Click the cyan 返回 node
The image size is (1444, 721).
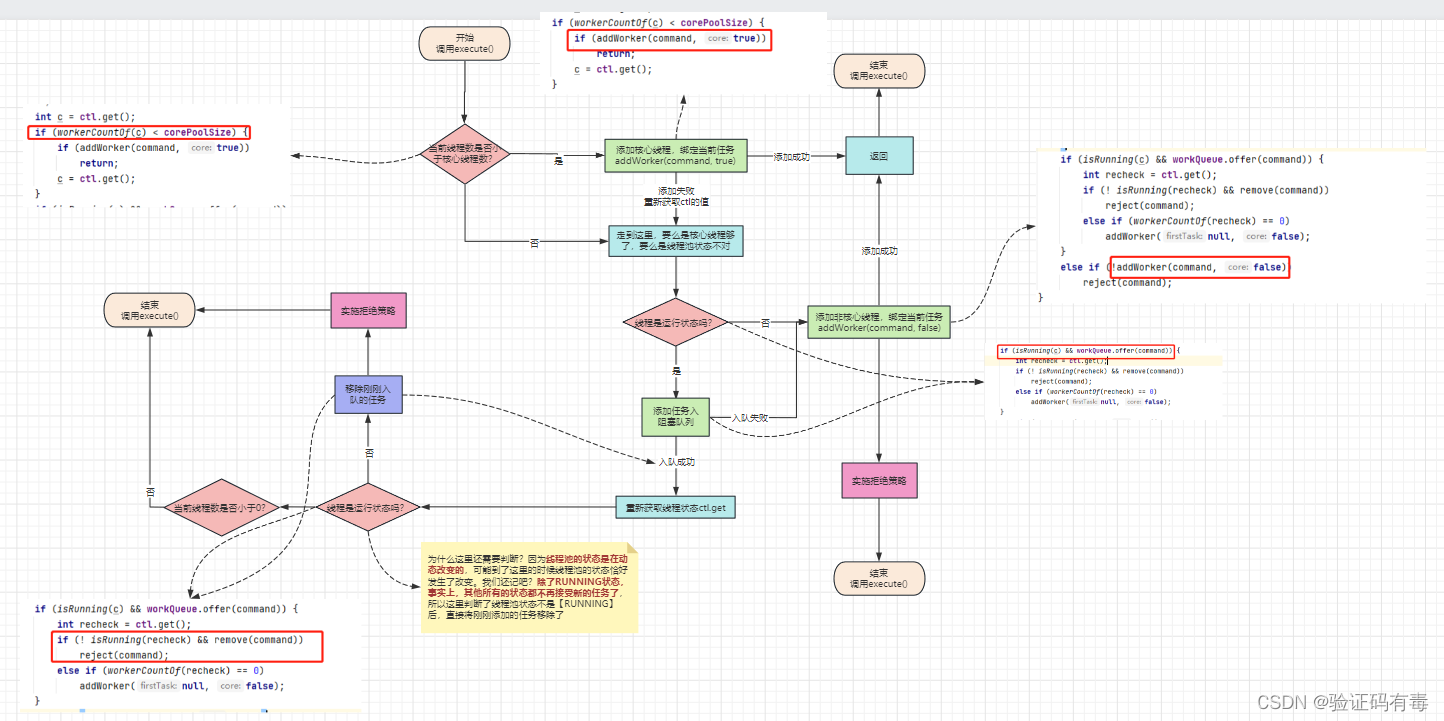(x=879, y=156)
